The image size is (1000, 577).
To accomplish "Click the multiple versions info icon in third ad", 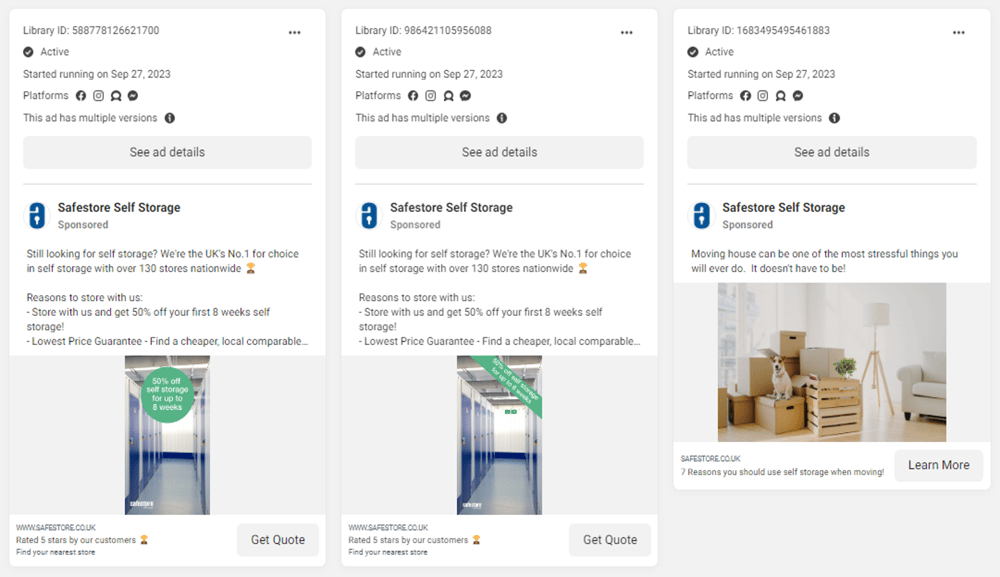I will (x=834, y=118).
